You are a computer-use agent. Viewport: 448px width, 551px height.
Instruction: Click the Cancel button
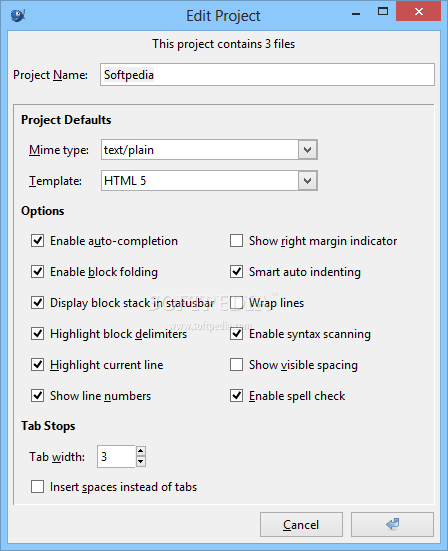pyautogui.click(x=301, y=524)
